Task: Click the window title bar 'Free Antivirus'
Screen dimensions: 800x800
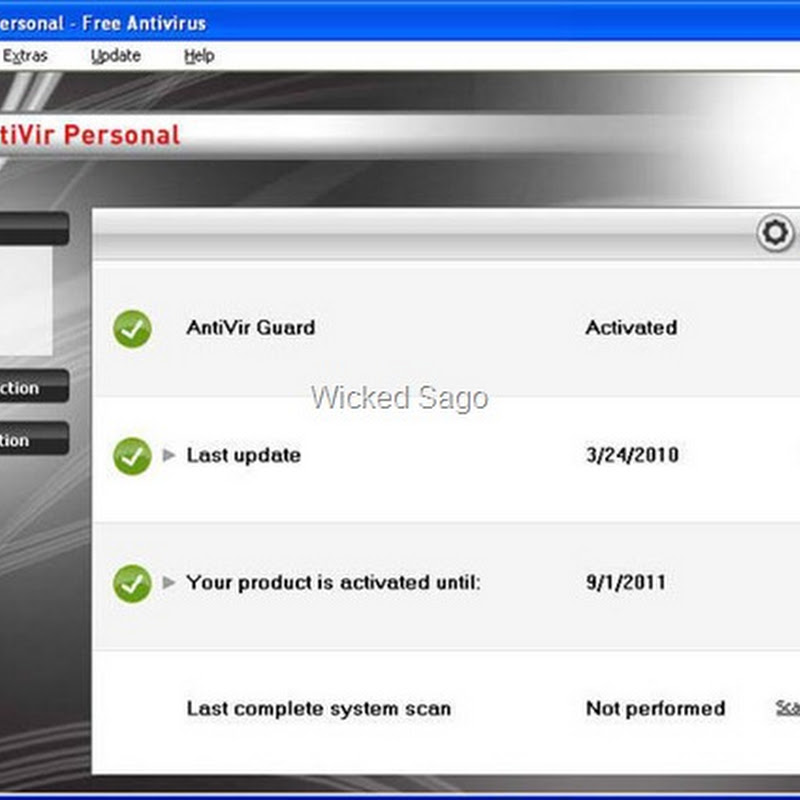Action: 144,23
